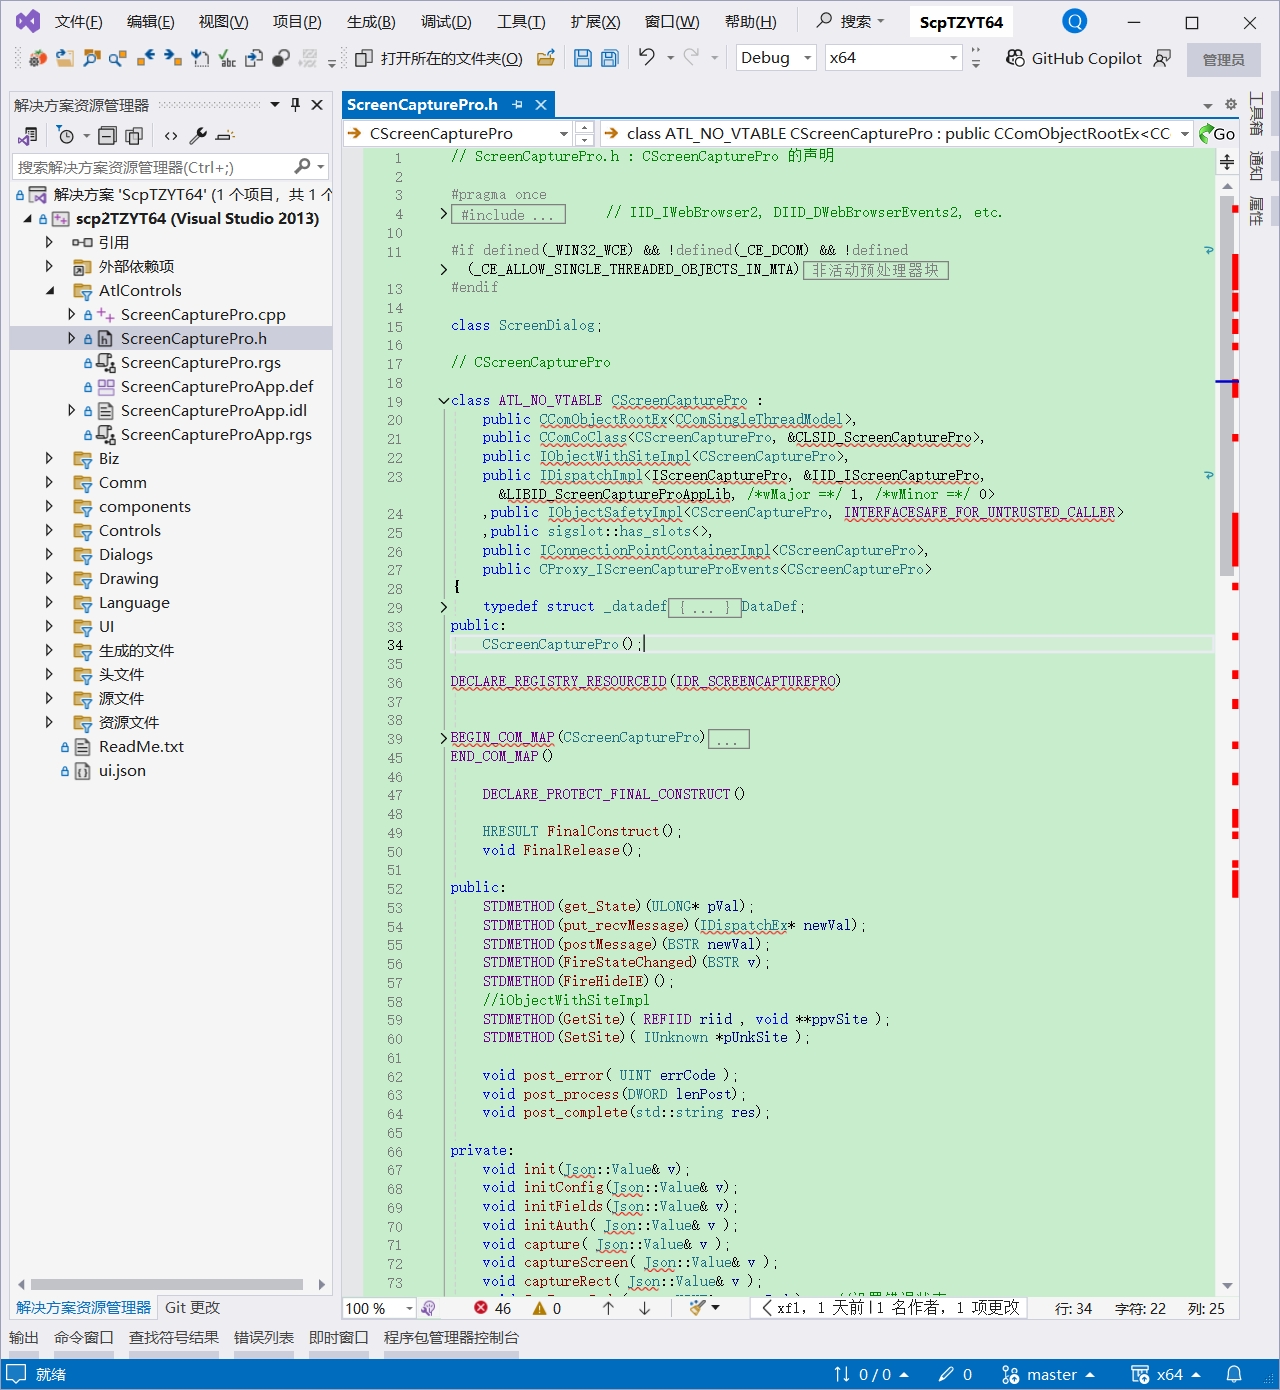The width and height of the screenshot is (1280, 1390).
Task: Open the 调试(D) menu
Action: pos(446,22)
